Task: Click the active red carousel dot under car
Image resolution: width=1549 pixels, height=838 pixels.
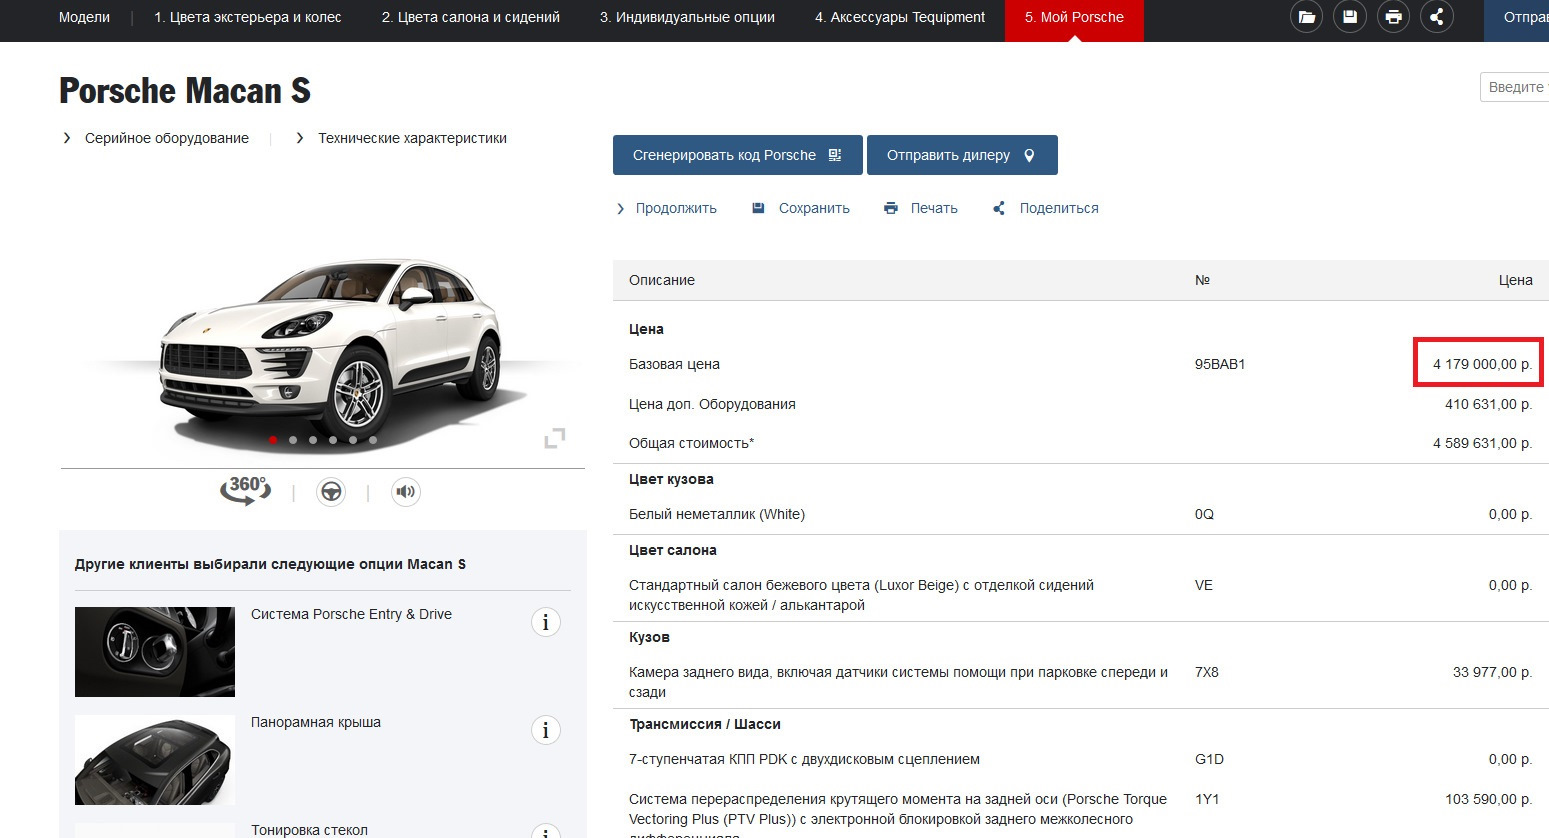Action: coord(273,440)
